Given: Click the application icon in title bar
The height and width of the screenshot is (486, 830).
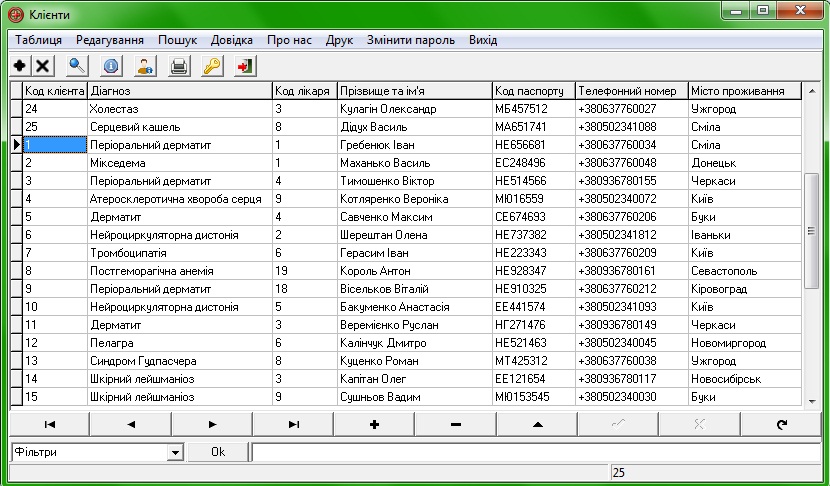Looking at the screenshot, I should [16, 15].
